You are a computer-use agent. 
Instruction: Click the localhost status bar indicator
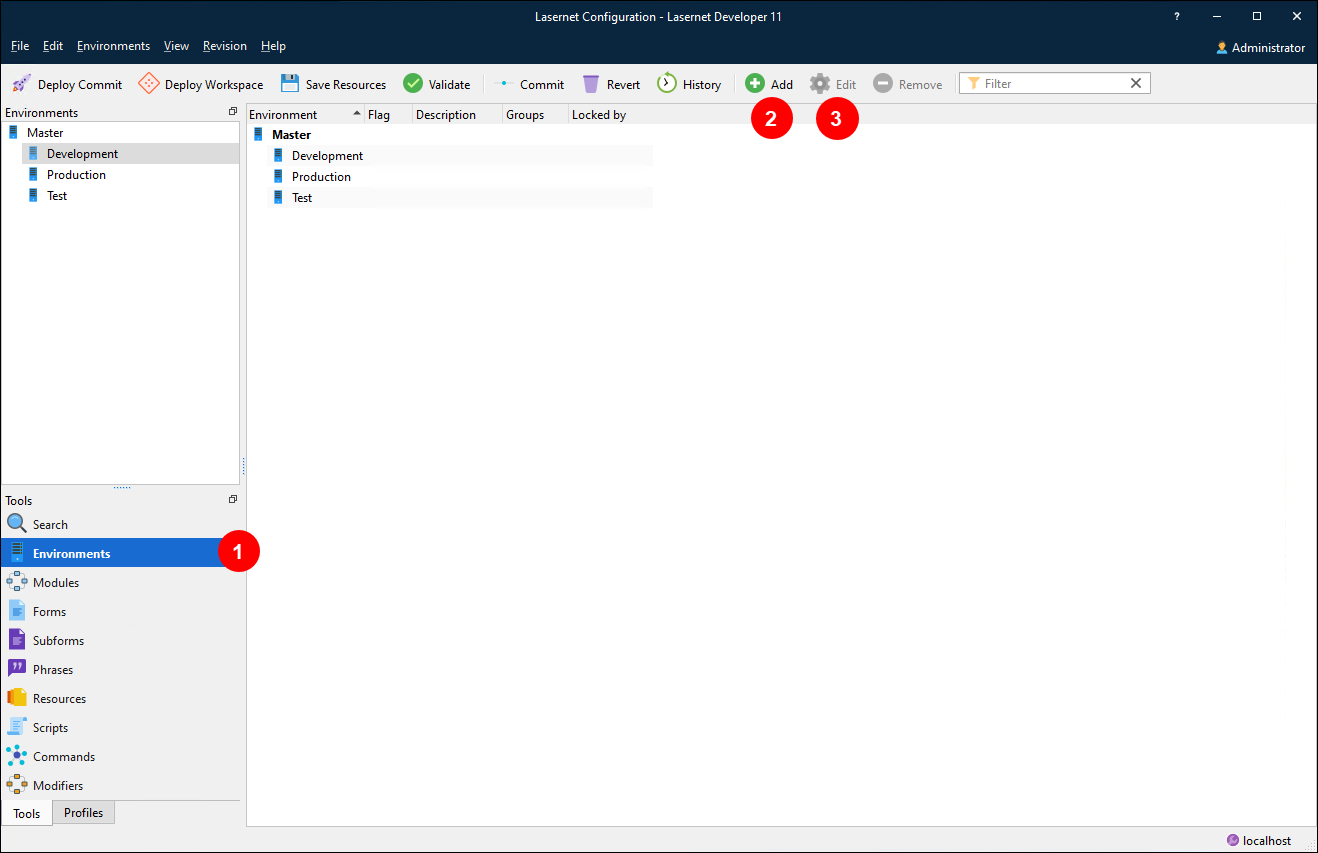click(x=1259, y=841)
